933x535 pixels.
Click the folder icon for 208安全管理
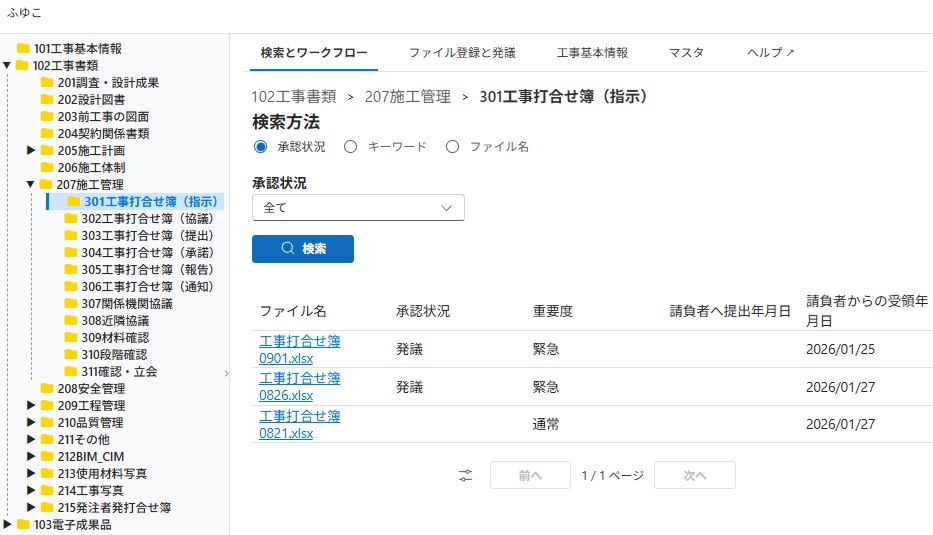point(47,389)
